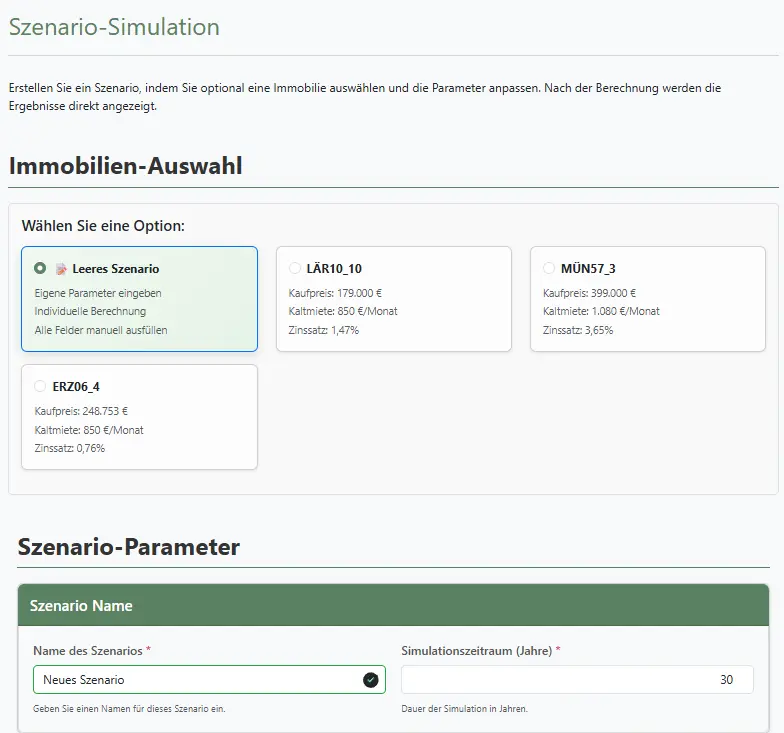784x733 pixels.
Task: Click hint 'Dauer der Simulation in Jahren.'
Action: [x=464, y=708]
